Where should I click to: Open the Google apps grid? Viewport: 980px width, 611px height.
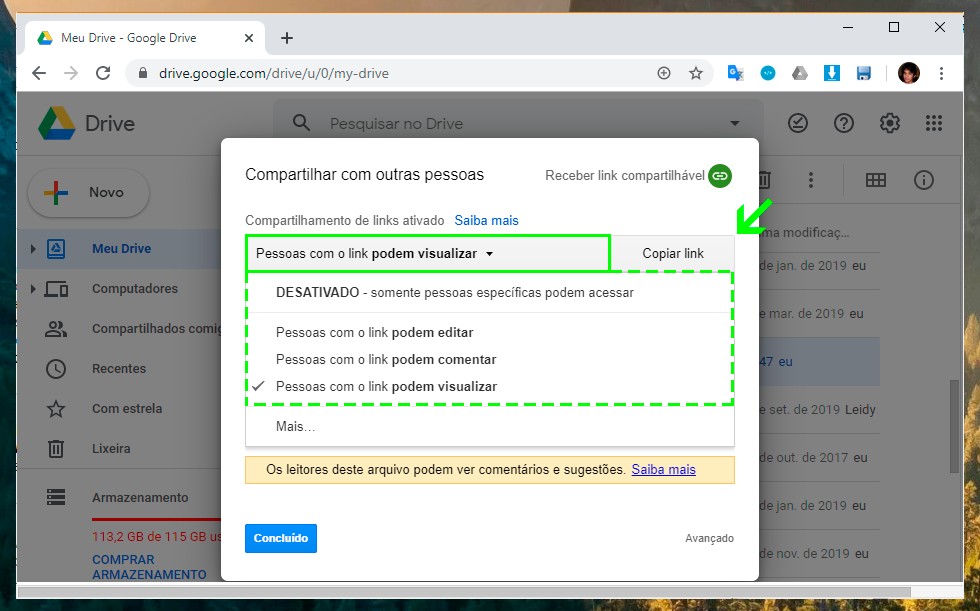934,123
